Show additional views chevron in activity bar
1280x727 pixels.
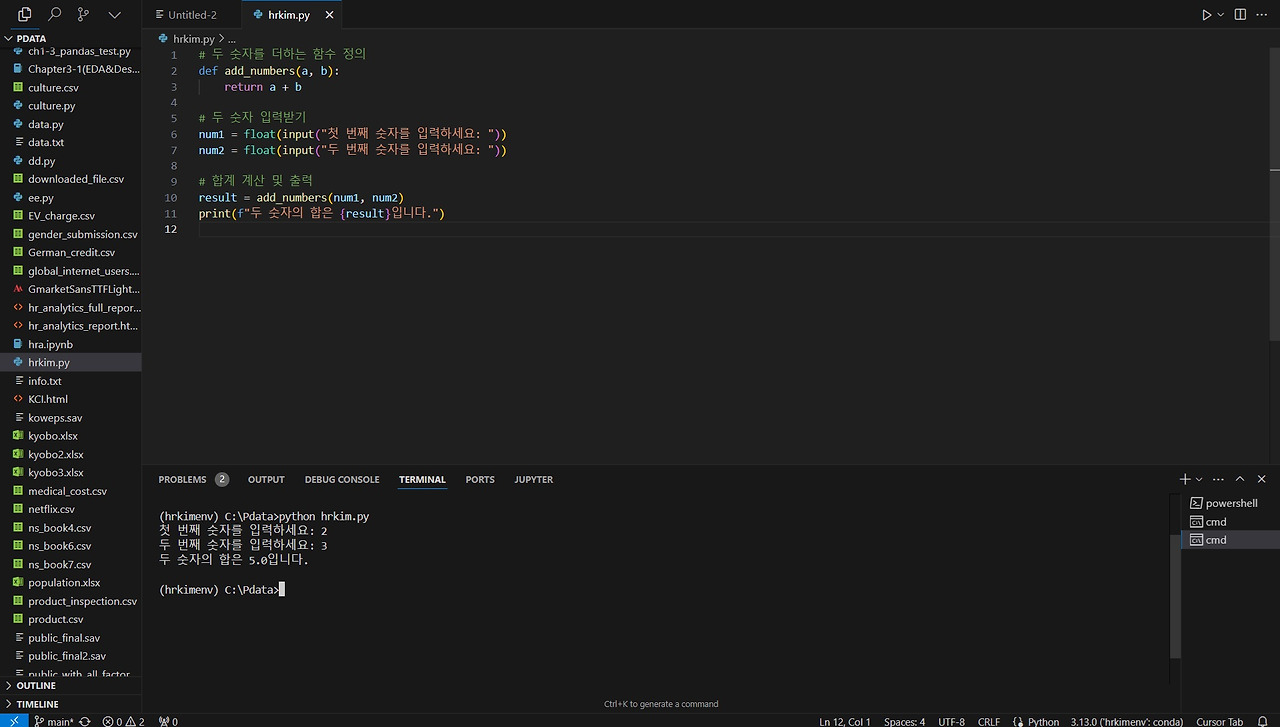click(114, 15)
